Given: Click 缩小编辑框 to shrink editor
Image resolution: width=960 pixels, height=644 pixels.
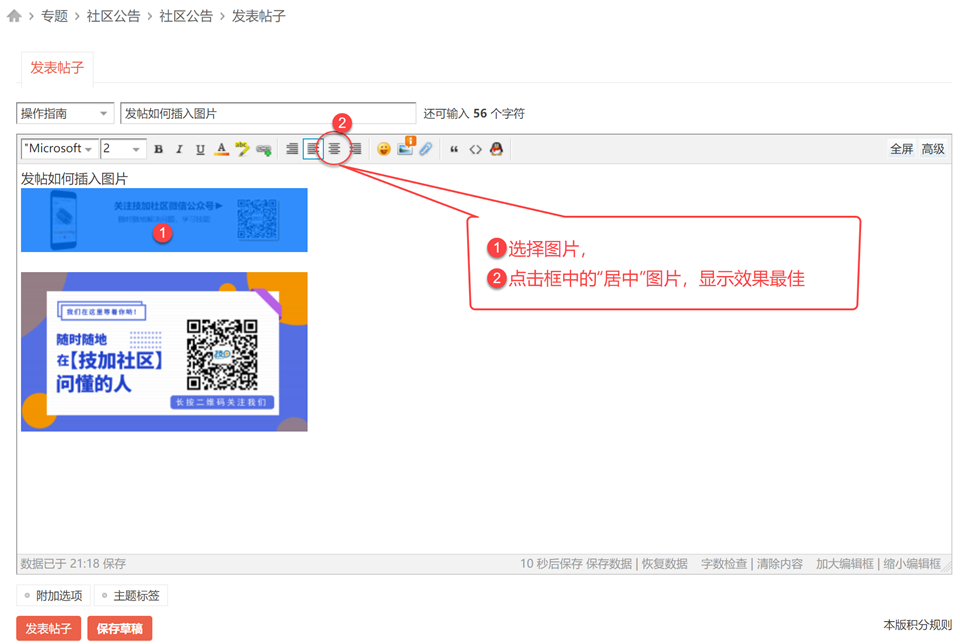Looking at the screenshot, I should [912, 564].
